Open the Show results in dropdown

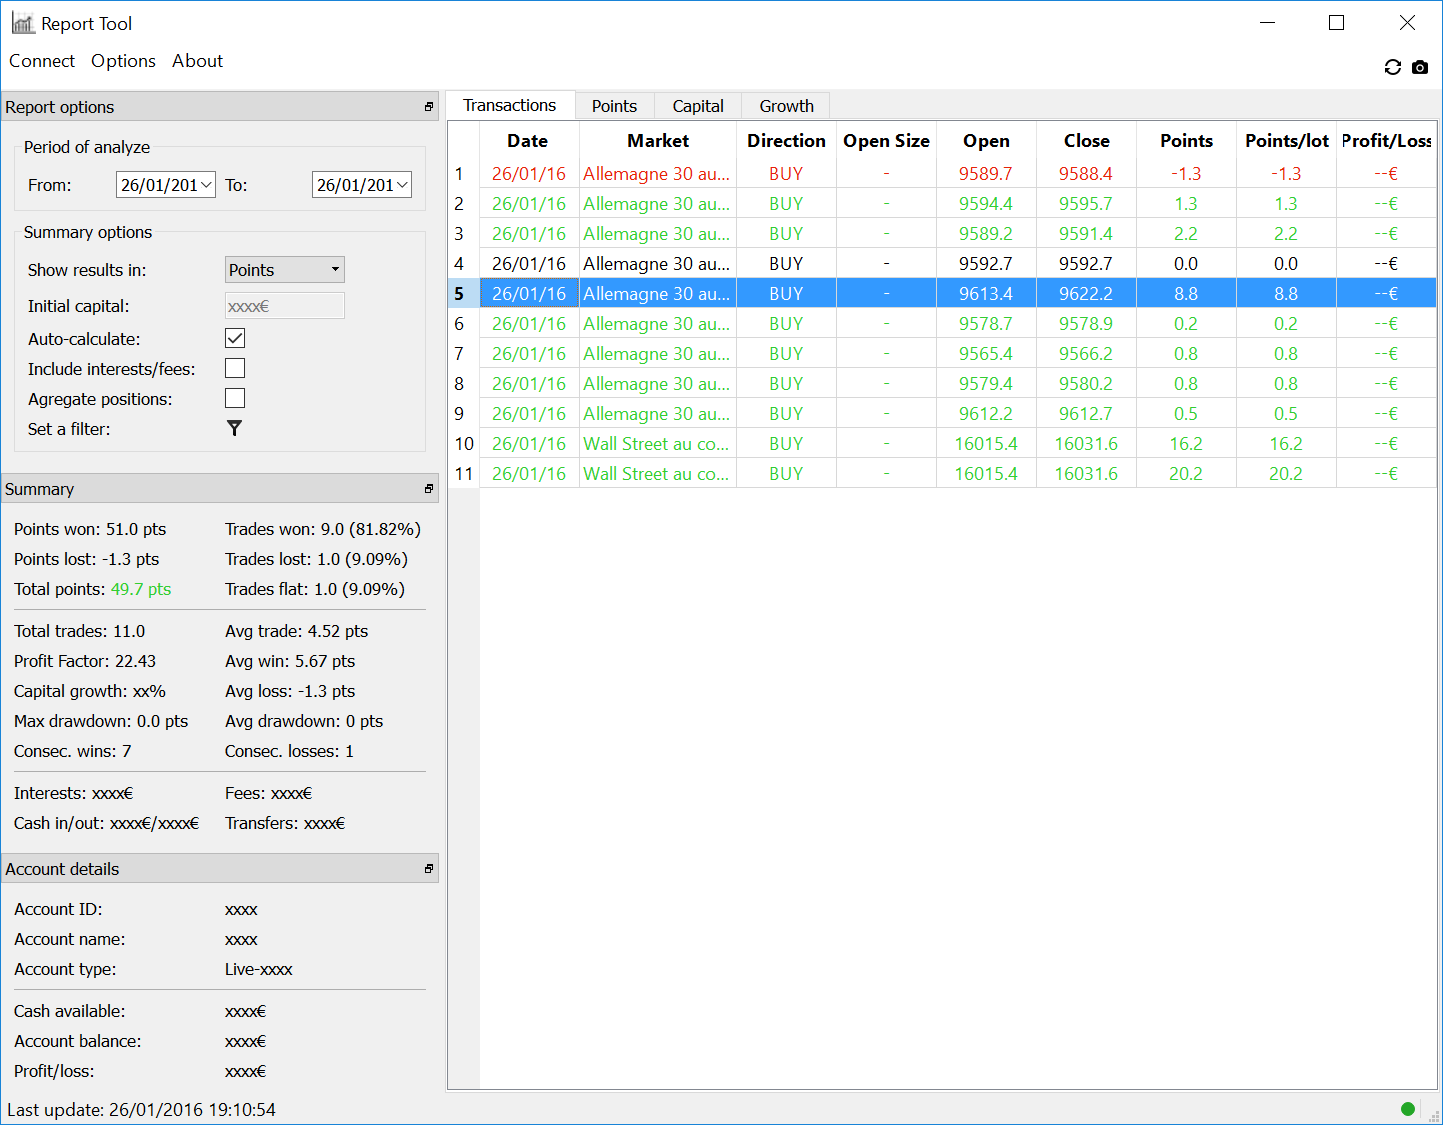[285, 270]
